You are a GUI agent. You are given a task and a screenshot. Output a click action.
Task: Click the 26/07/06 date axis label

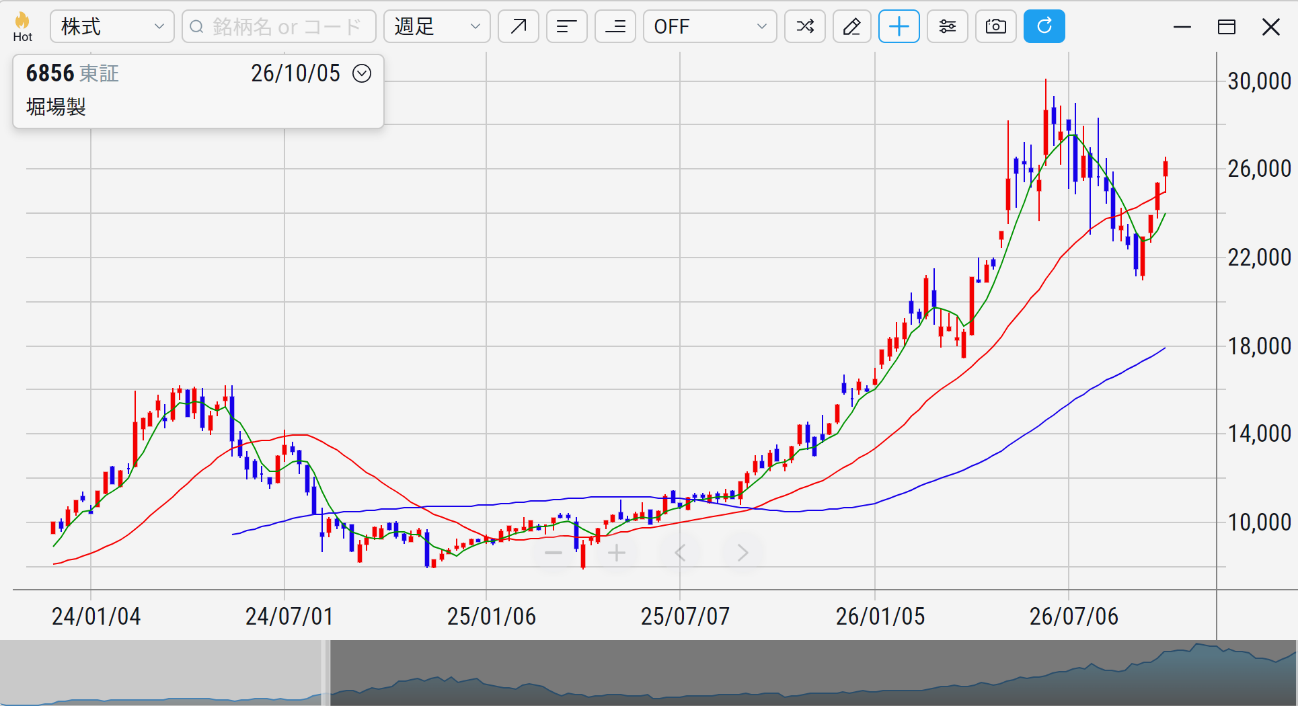(x=1074, y=616)
